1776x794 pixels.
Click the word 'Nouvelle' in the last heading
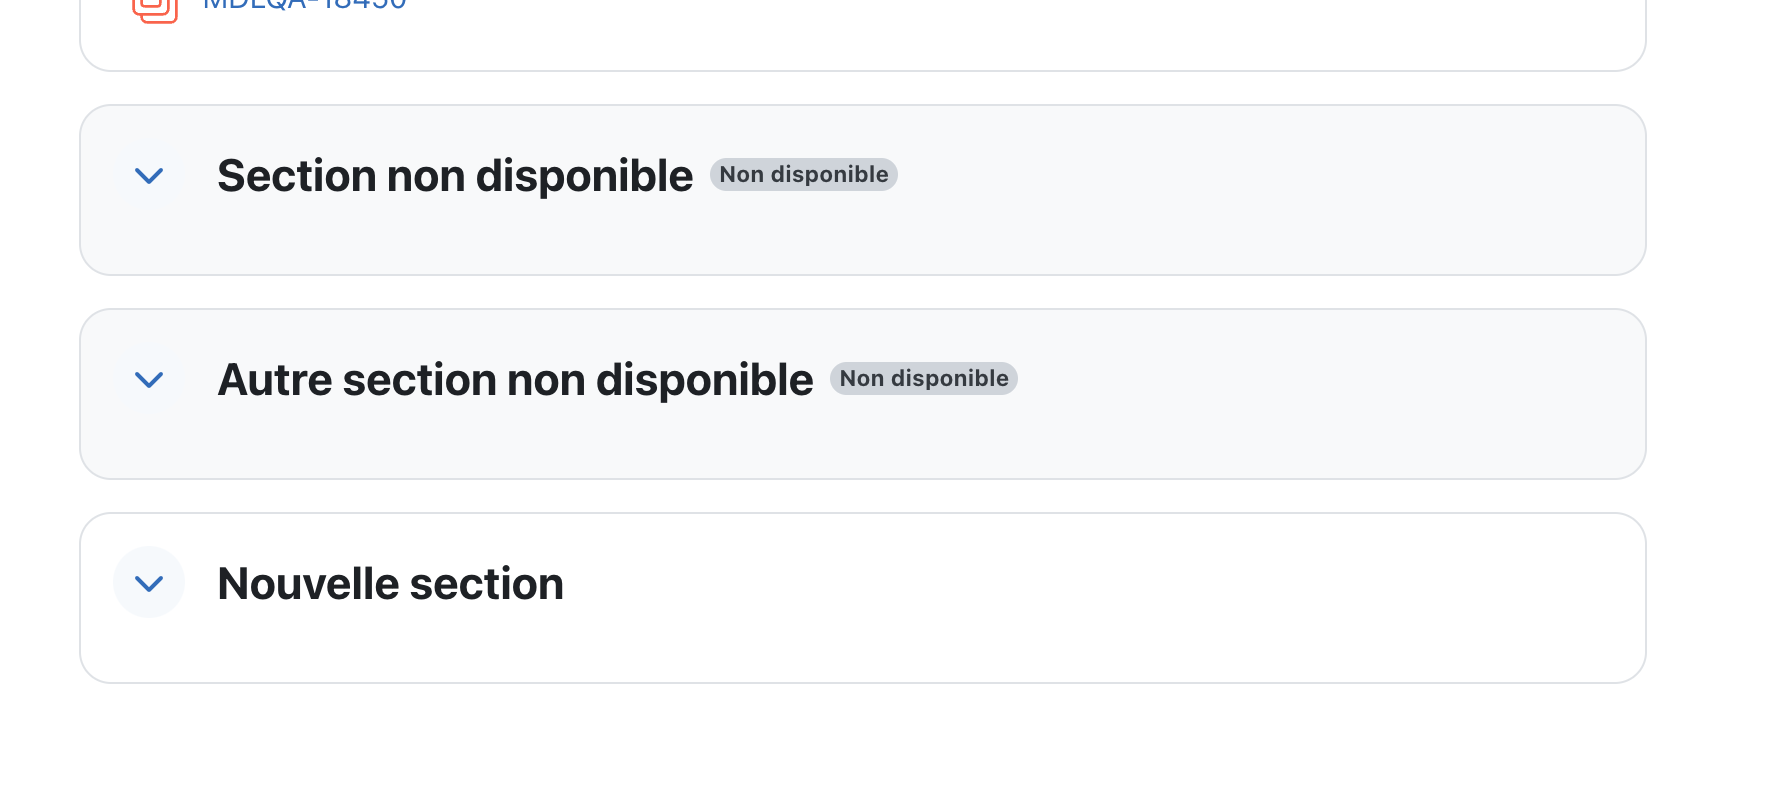tap(308, 584)
